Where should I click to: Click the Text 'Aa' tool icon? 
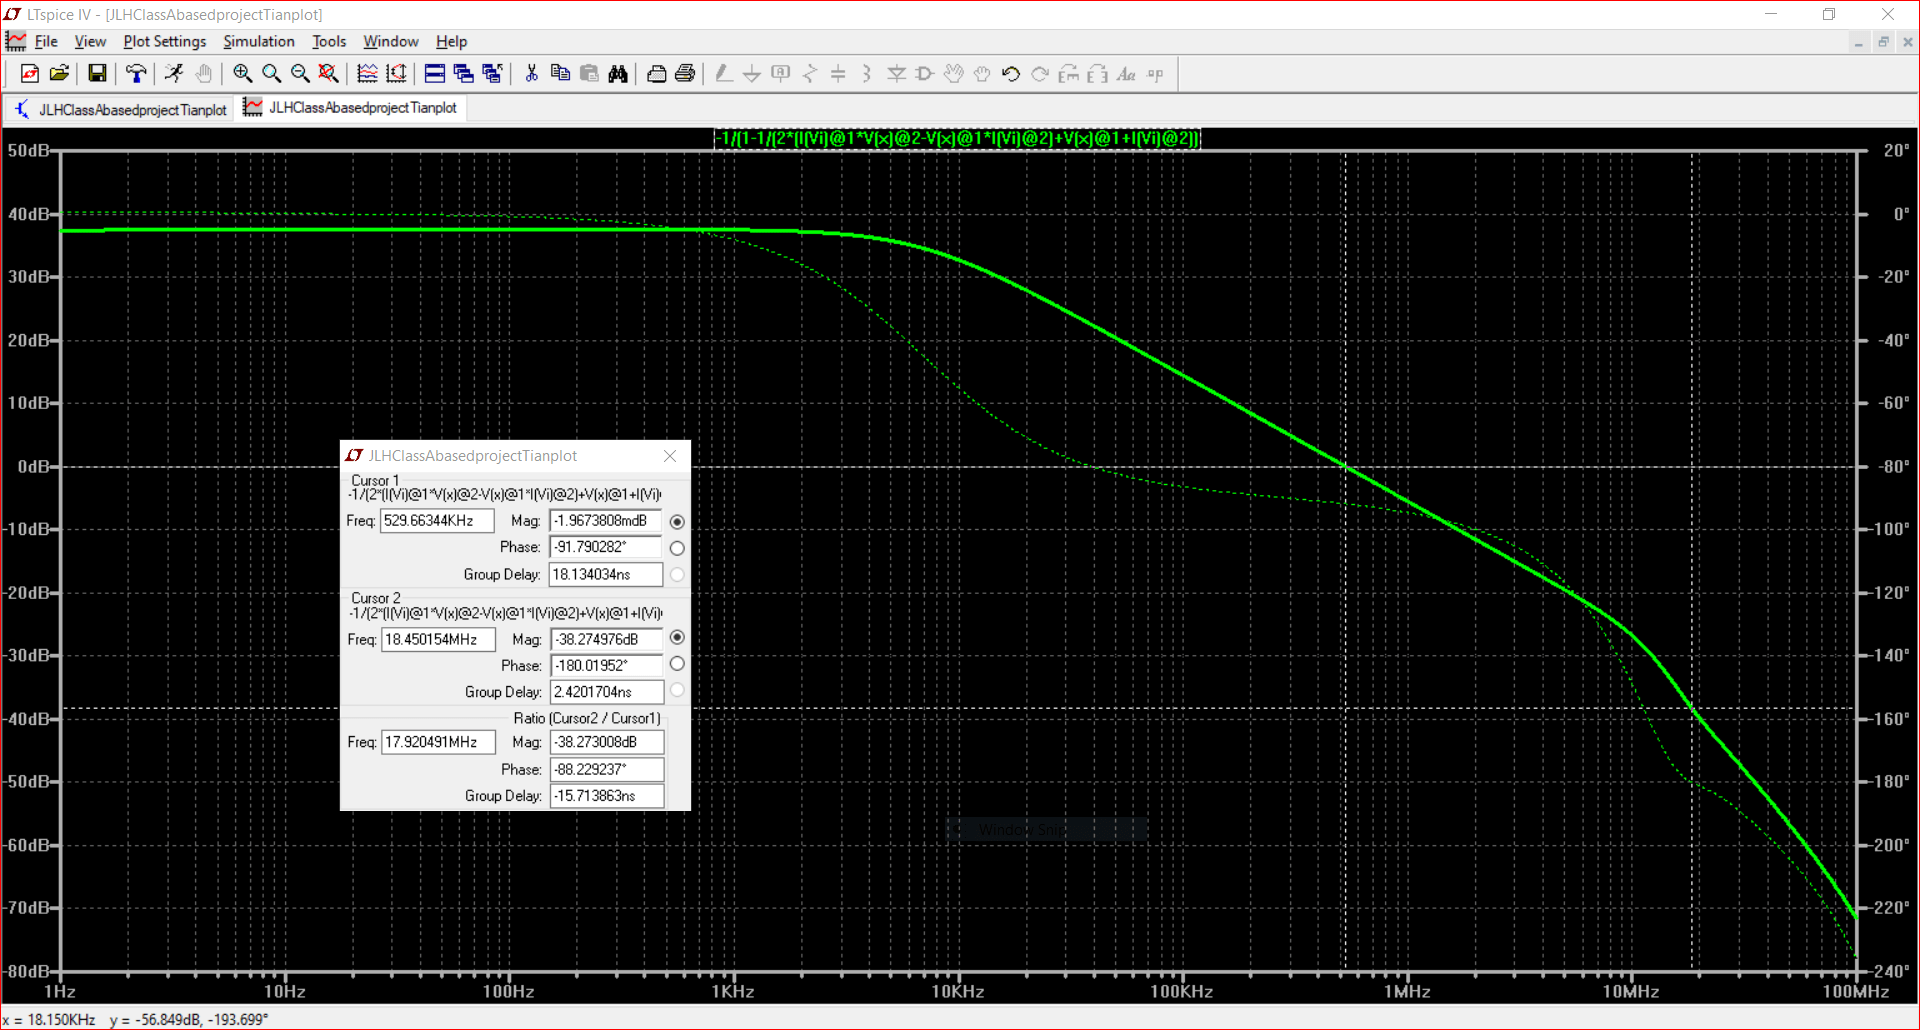1127,74
